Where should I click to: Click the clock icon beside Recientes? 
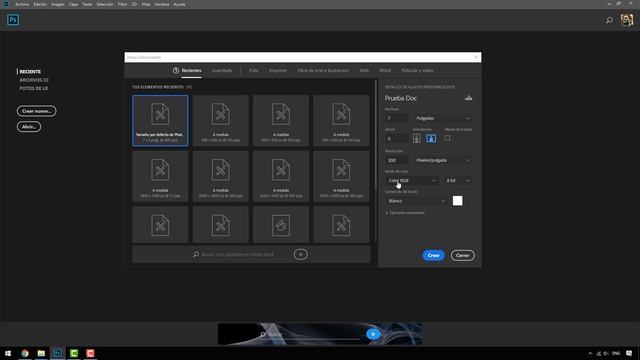tap(176, 70)
